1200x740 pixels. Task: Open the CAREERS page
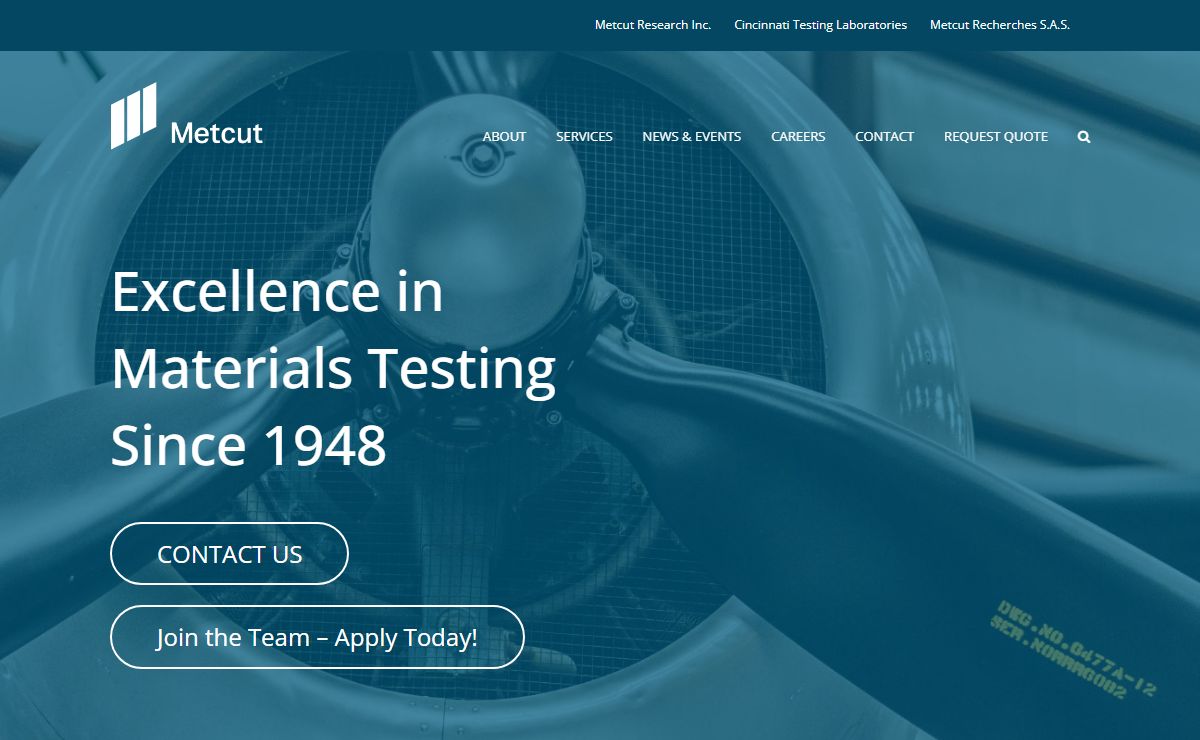798,137
